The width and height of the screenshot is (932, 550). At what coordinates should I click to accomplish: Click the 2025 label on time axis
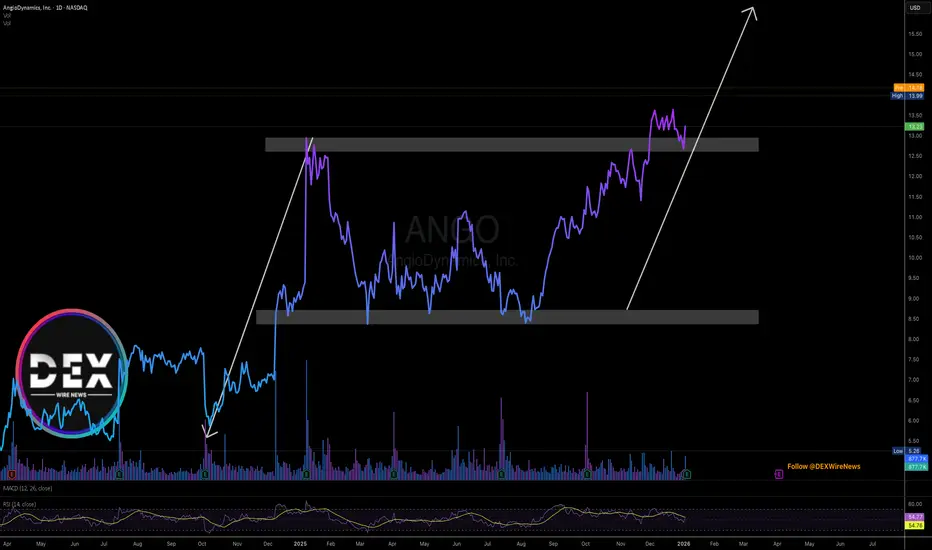[x=300, y=543]
